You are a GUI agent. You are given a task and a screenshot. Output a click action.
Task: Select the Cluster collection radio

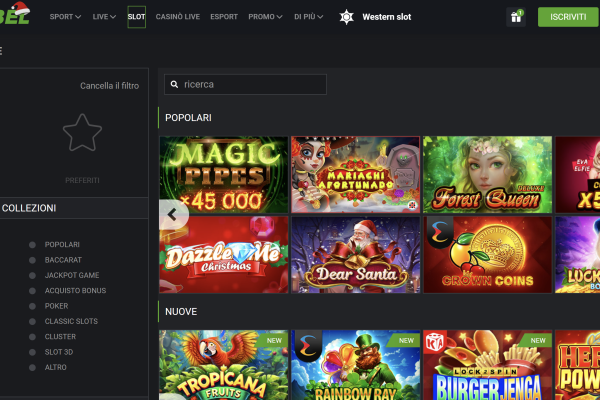click(x=33, y=336)
